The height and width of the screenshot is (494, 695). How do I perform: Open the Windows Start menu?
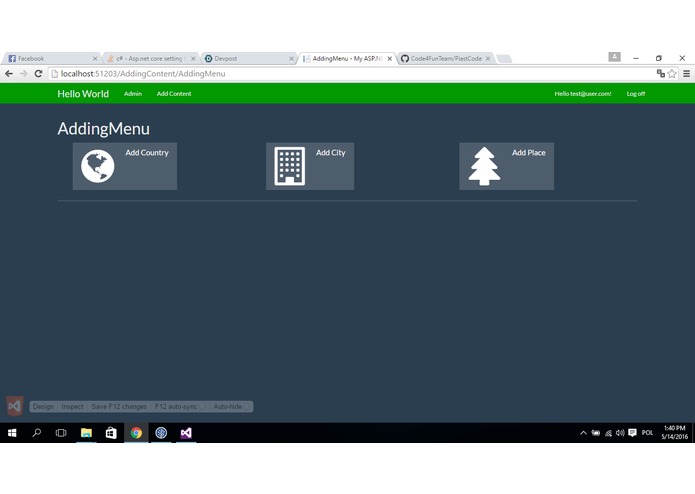point(12,433)
